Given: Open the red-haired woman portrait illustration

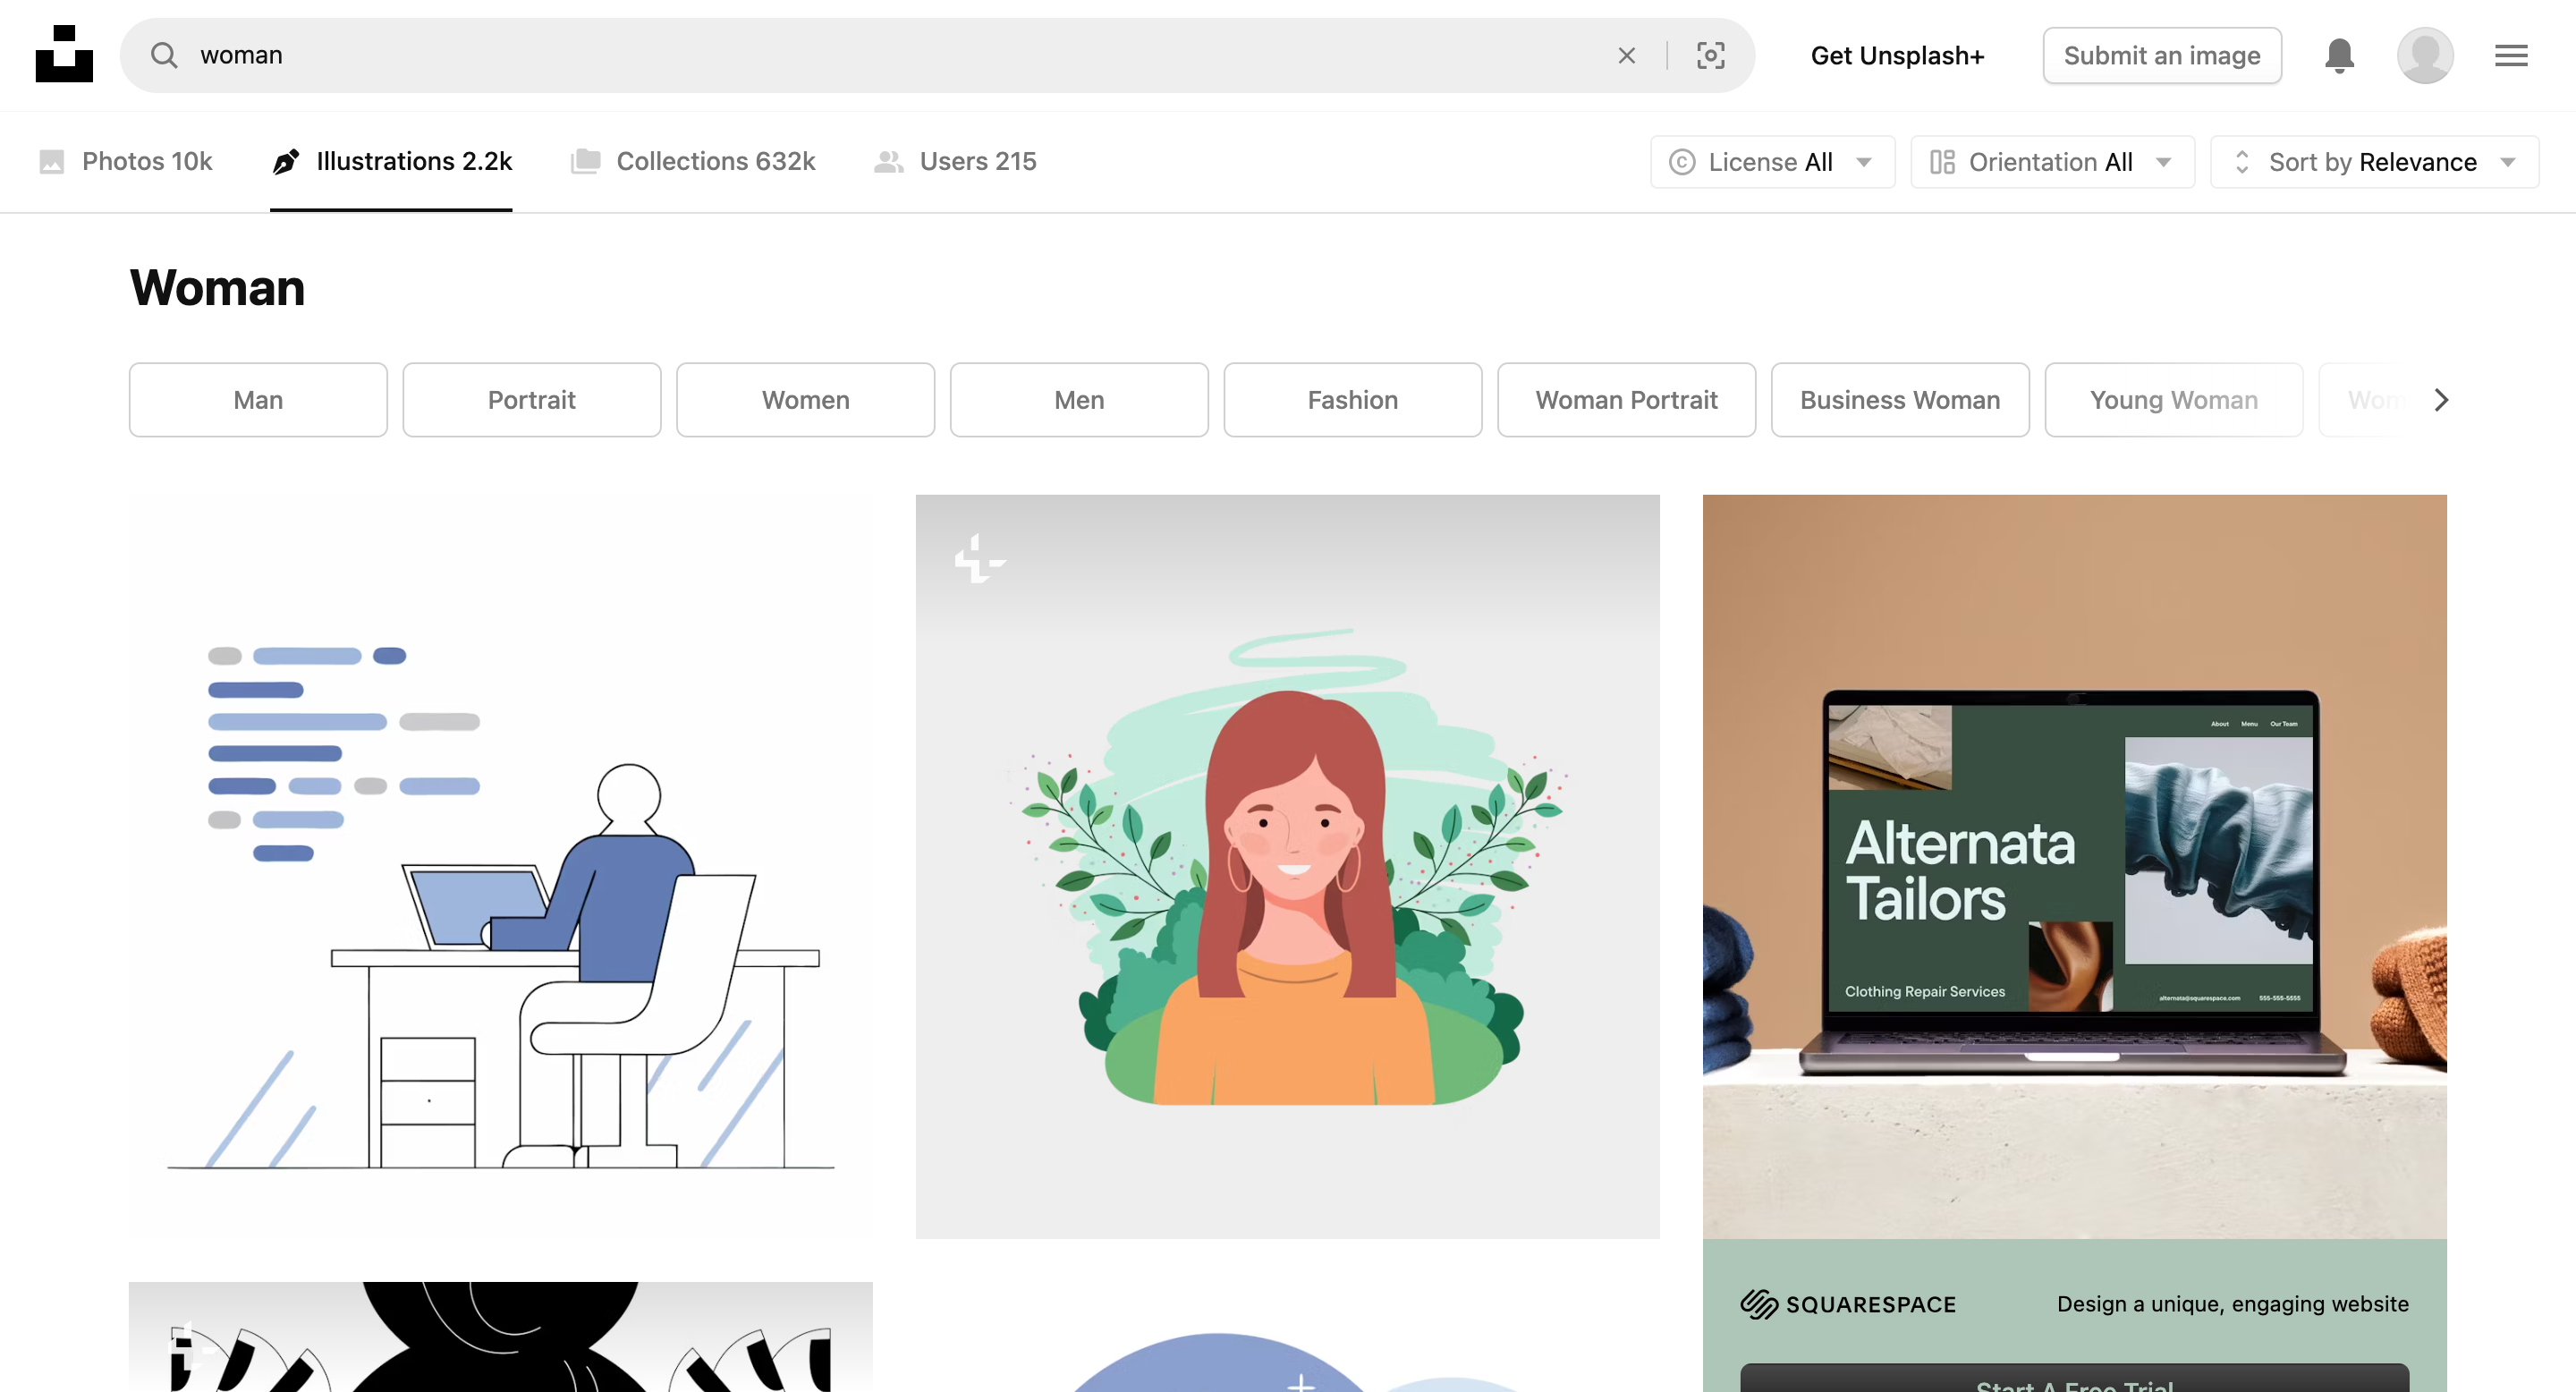Looking at the screenshot, I should pyautogui.click(x=1288, y=866).
